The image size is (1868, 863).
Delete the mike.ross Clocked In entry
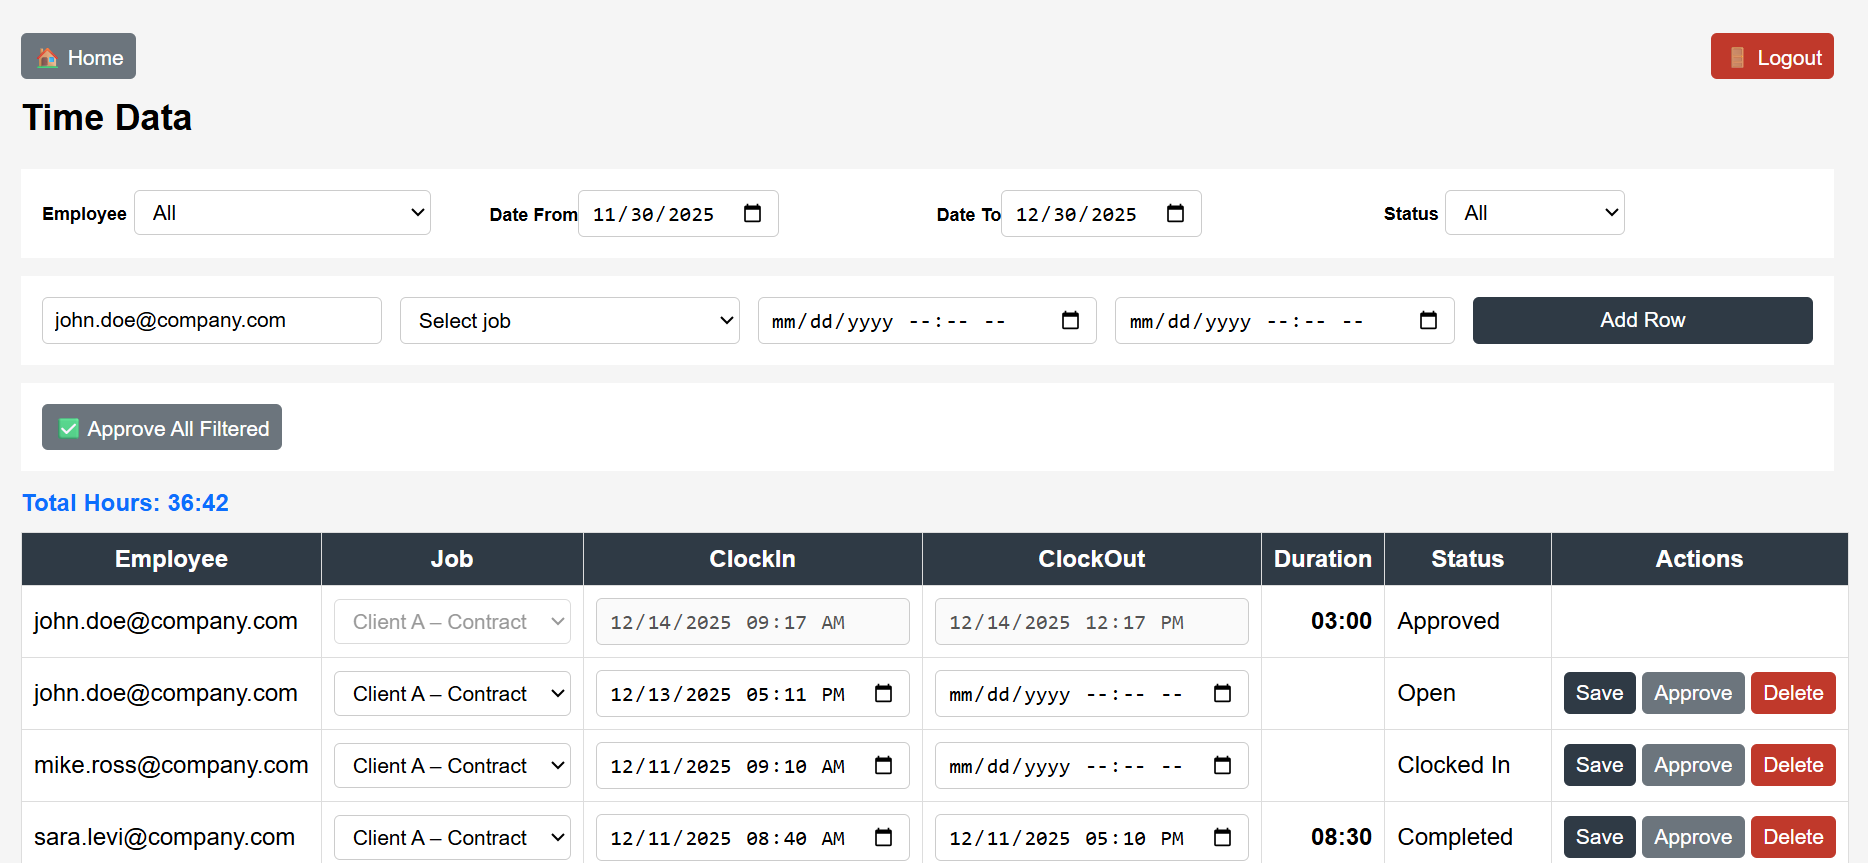[x=1792, y=765]
